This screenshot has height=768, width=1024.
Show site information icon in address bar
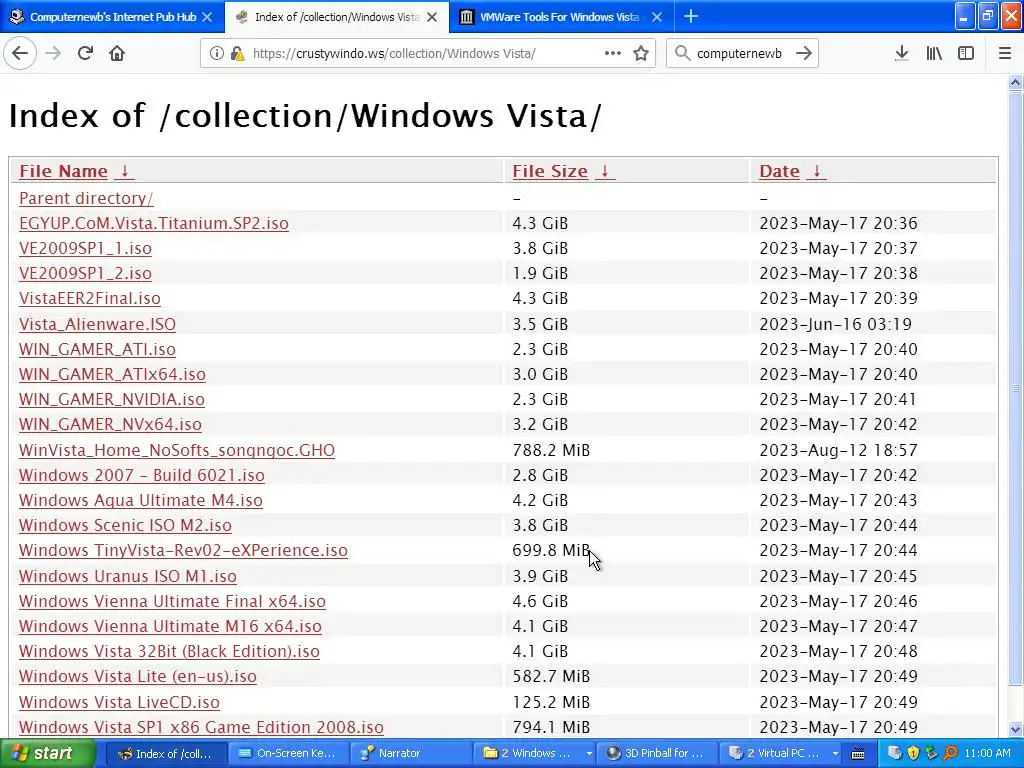217,53
